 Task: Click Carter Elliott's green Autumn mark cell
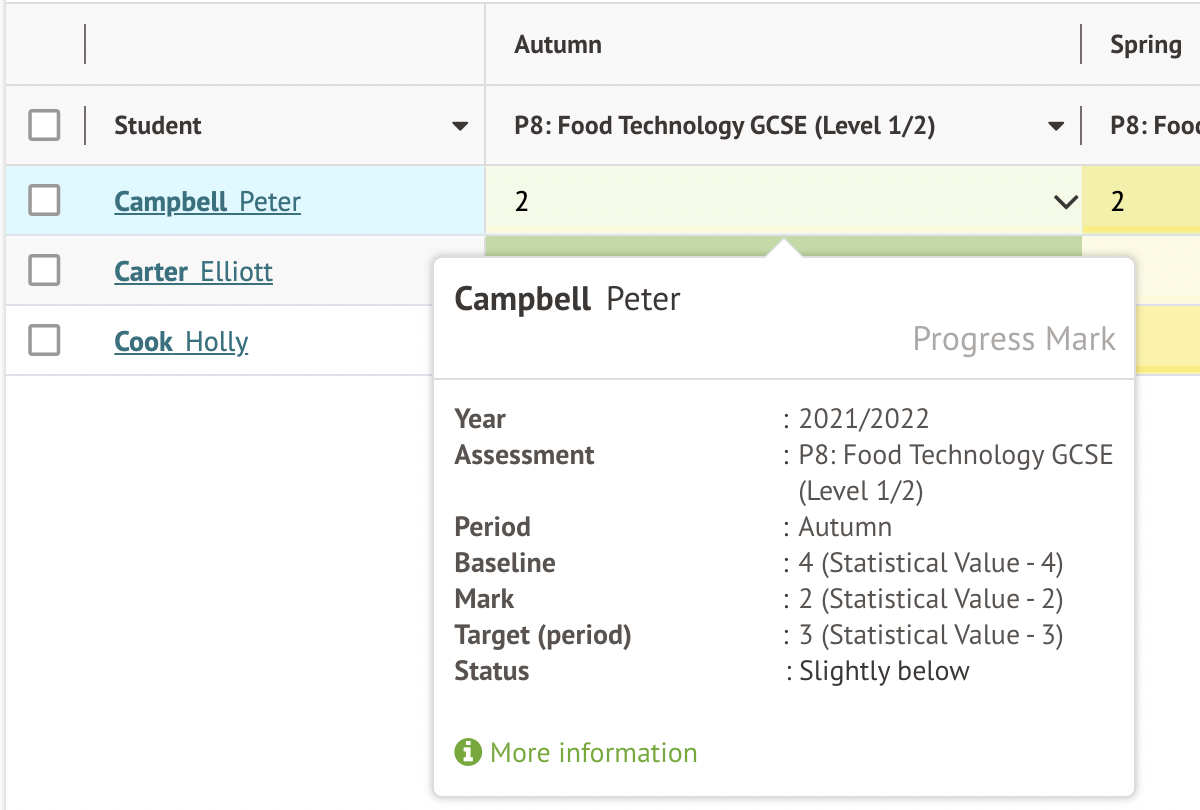pos(620,246)
